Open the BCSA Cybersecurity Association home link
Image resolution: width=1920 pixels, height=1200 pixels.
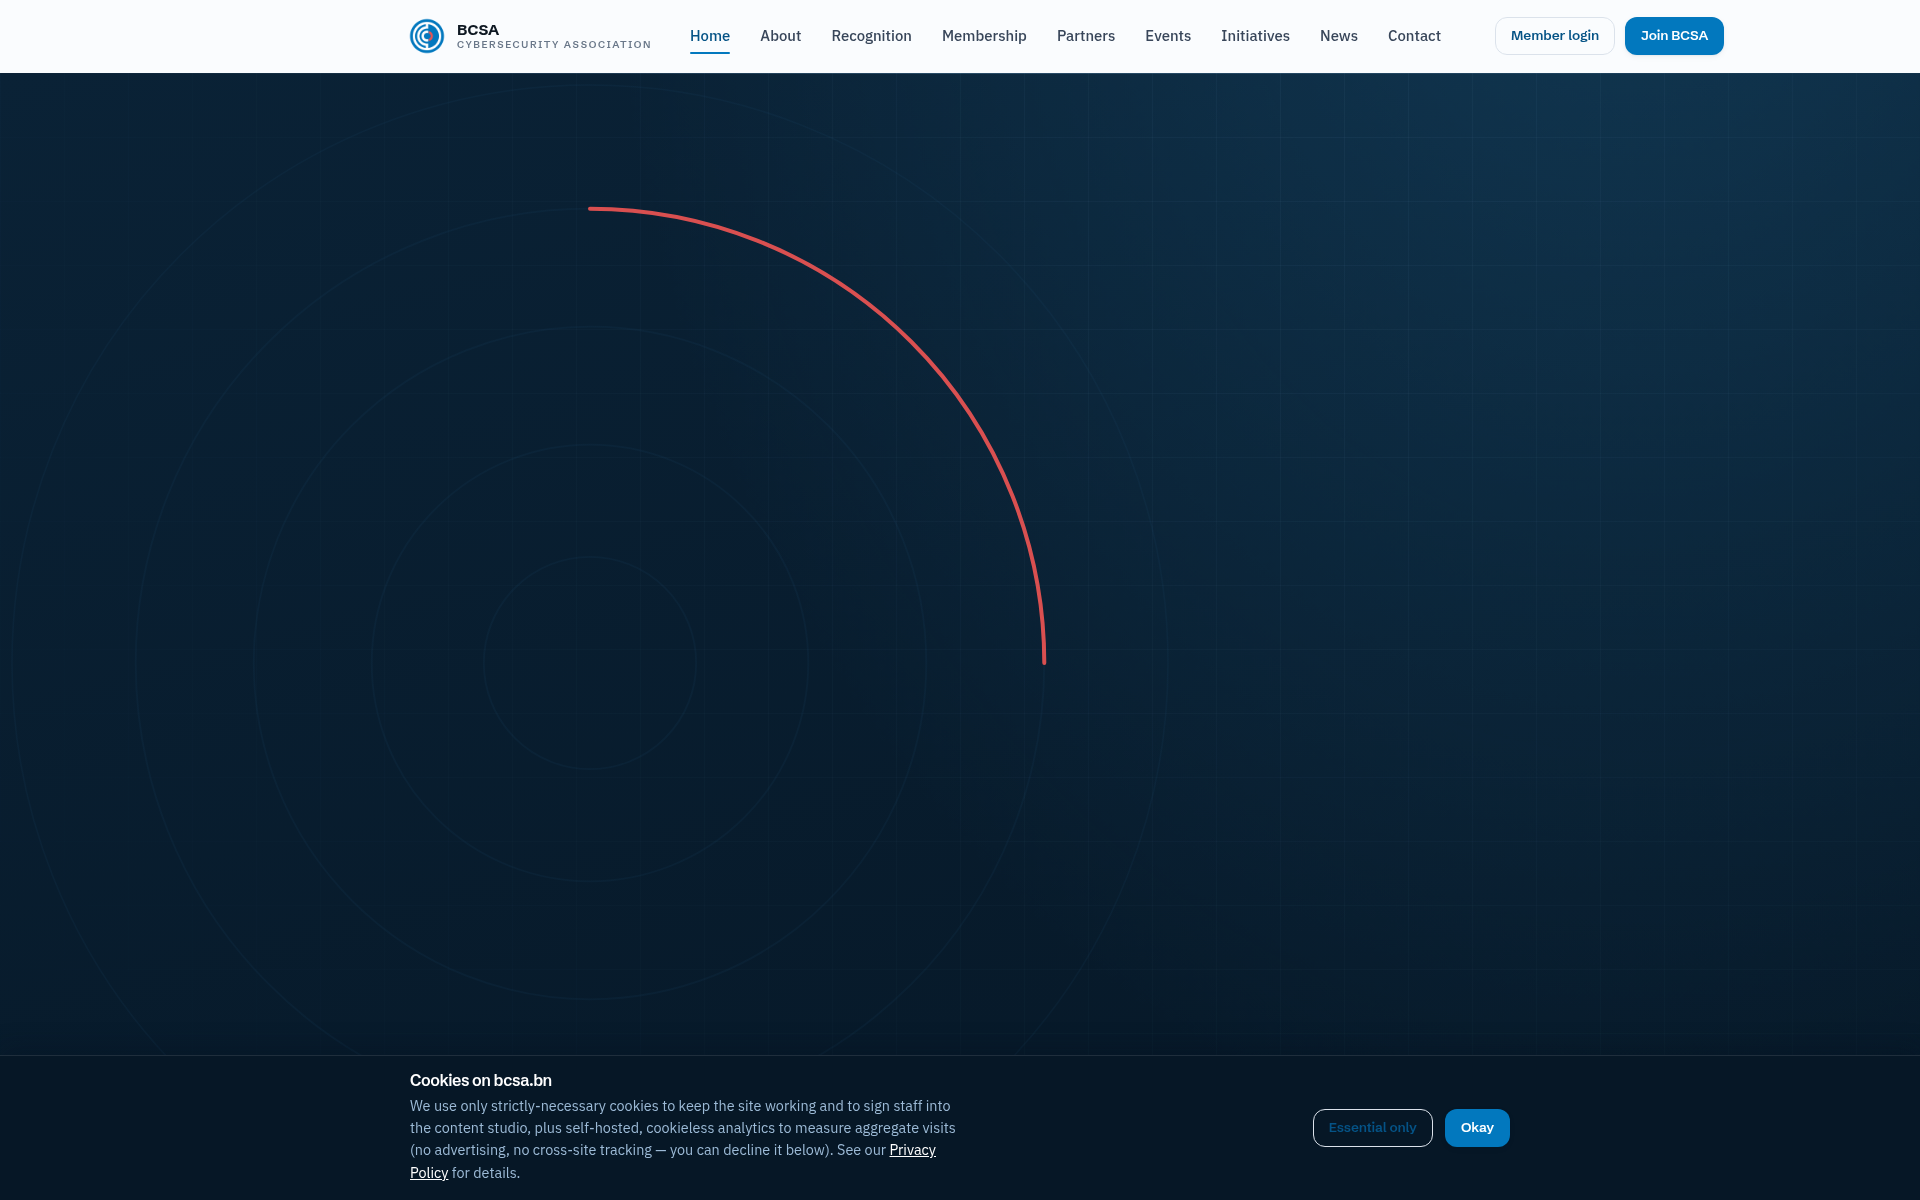pos(530,36)
